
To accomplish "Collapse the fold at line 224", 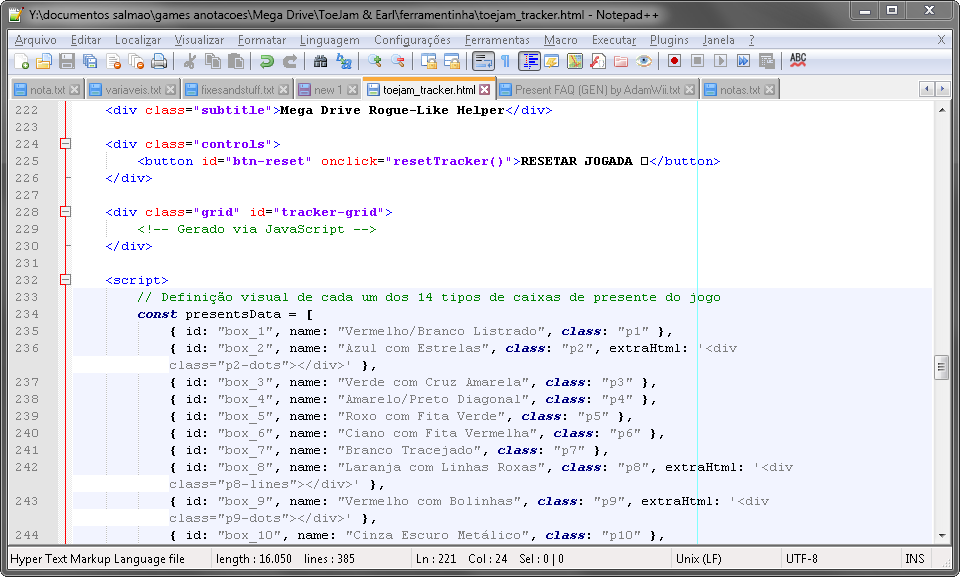I will pyautogui.click(x=66, y=144).
